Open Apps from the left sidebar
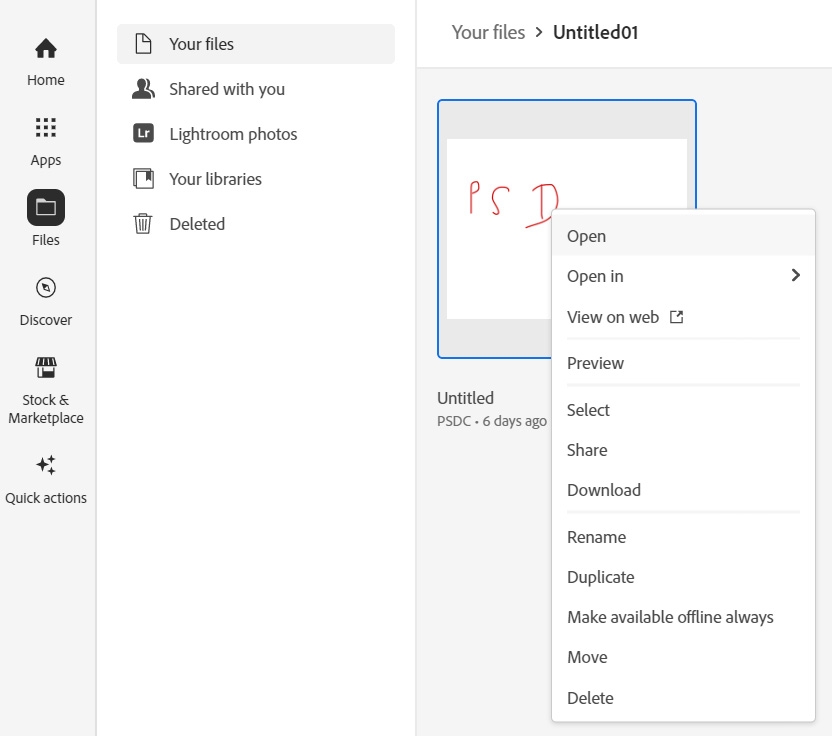832x736 pixels. (x=45, y=128)
